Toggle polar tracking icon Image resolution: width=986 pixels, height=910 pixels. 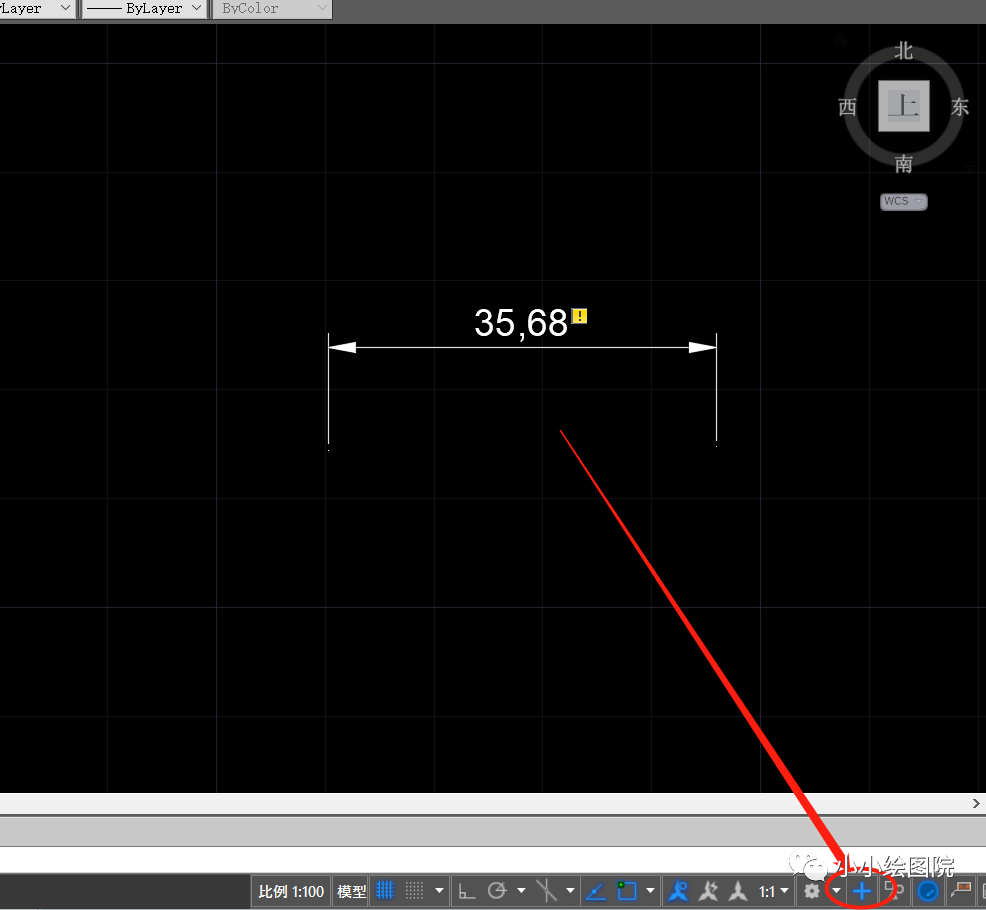pos(497,891)
